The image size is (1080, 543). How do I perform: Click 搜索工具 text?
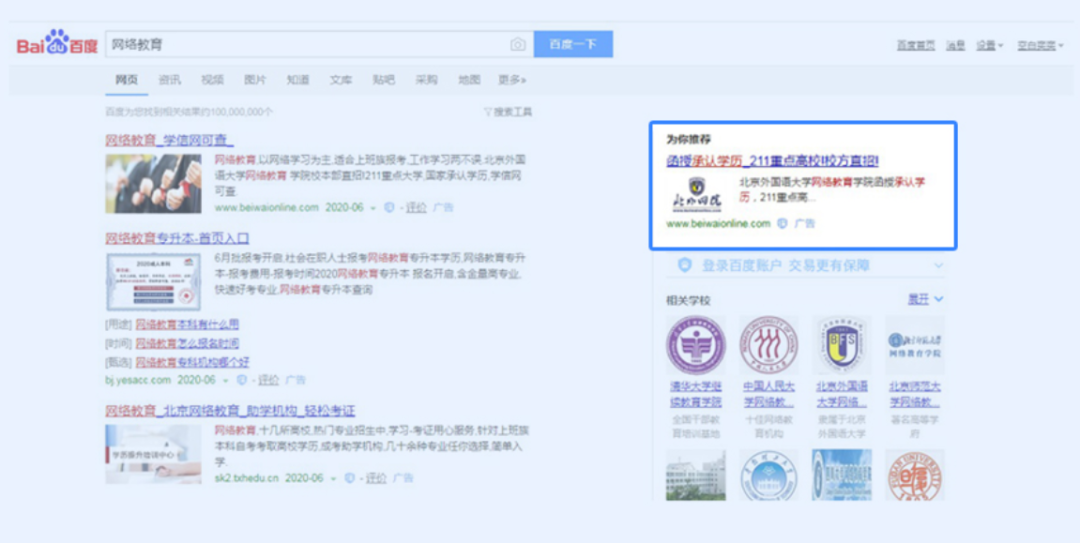[x=513, y=112]
